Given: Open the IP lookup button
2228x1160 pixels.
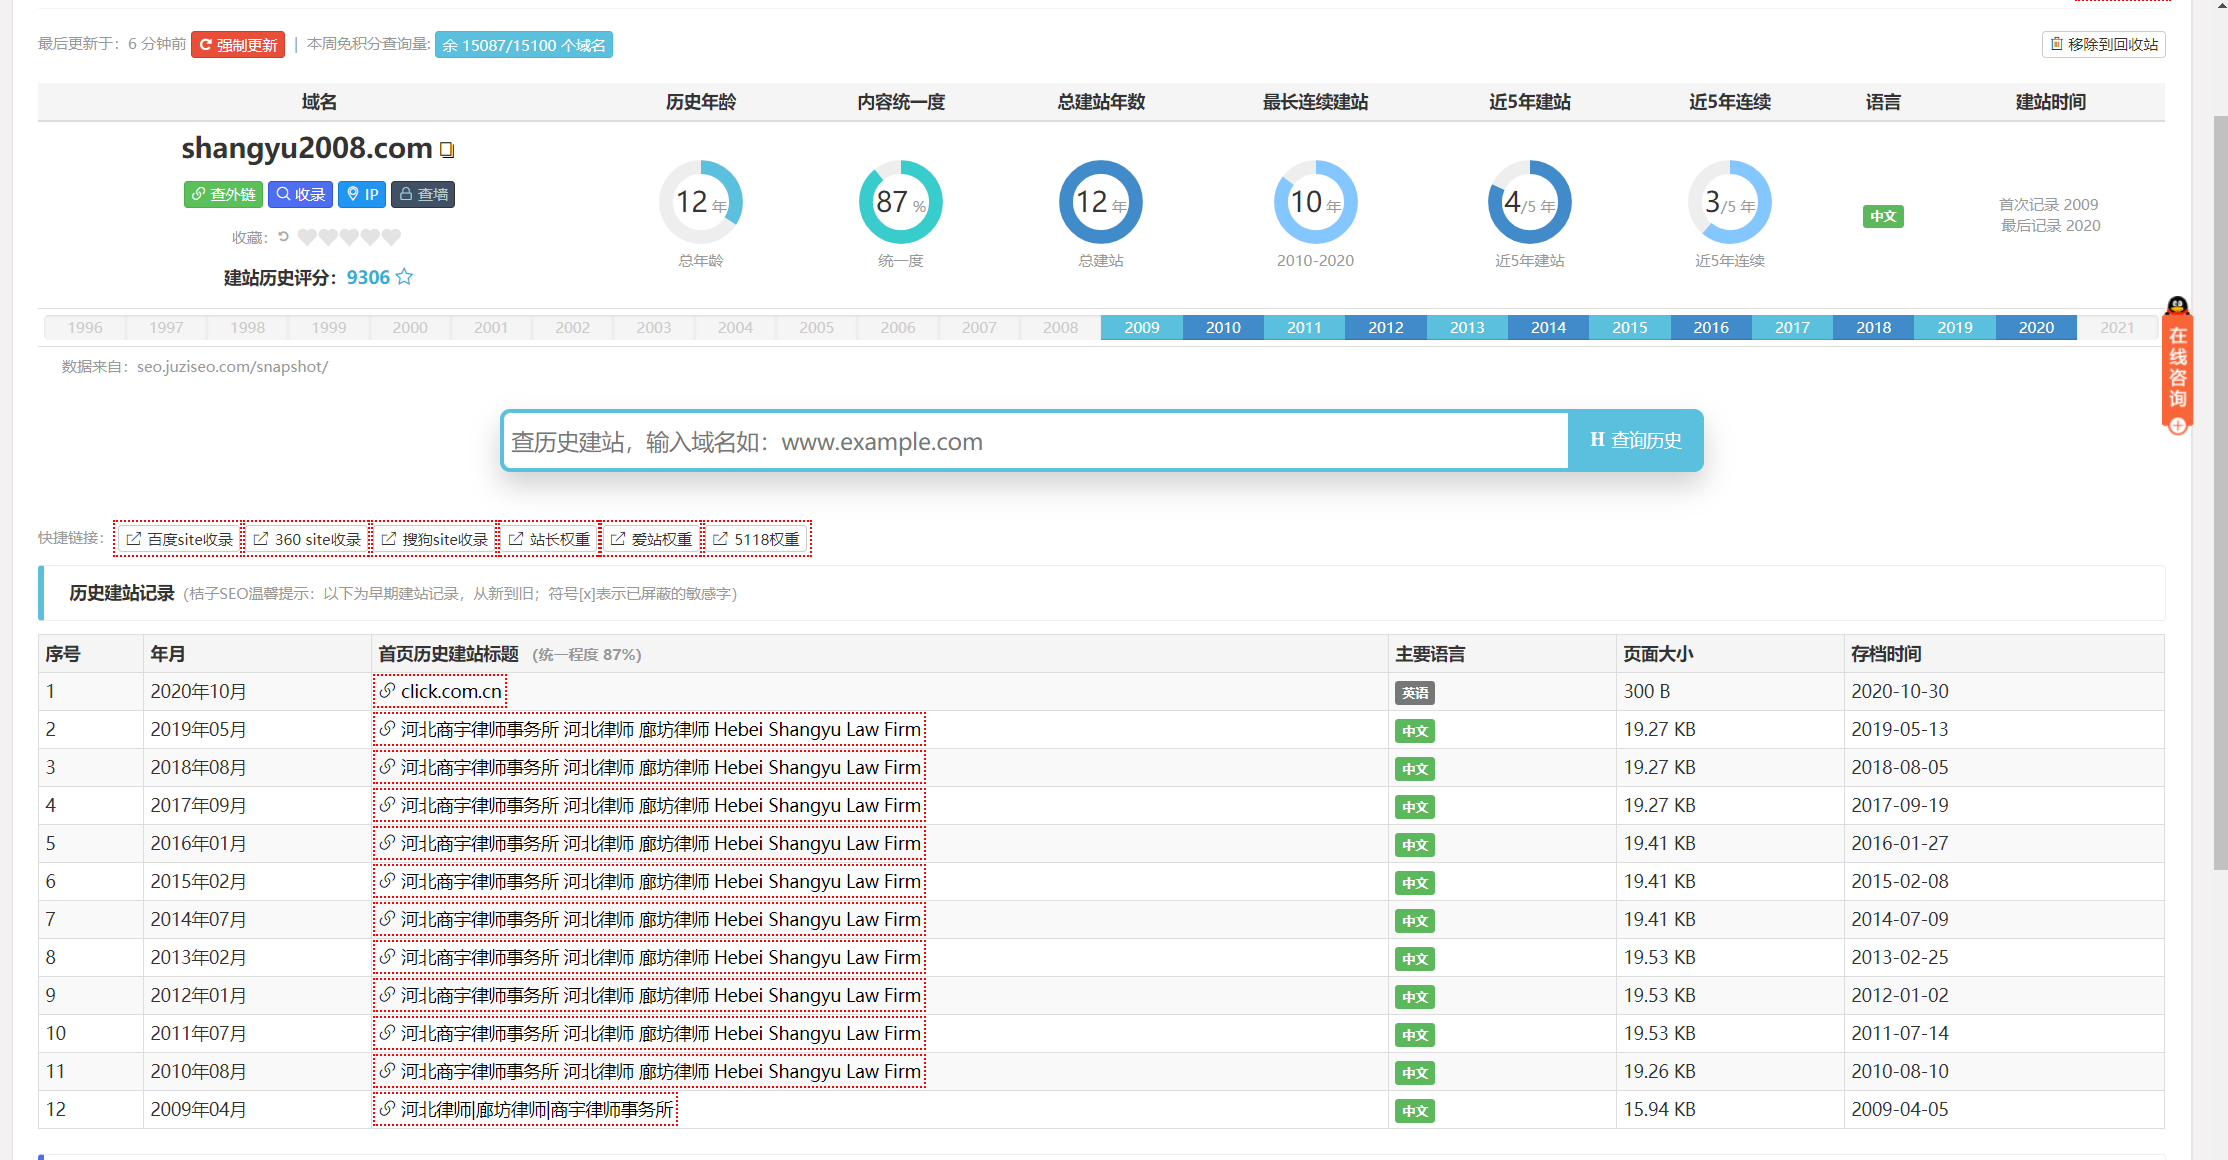Looking at the screenshot, I should click(362, 194).
